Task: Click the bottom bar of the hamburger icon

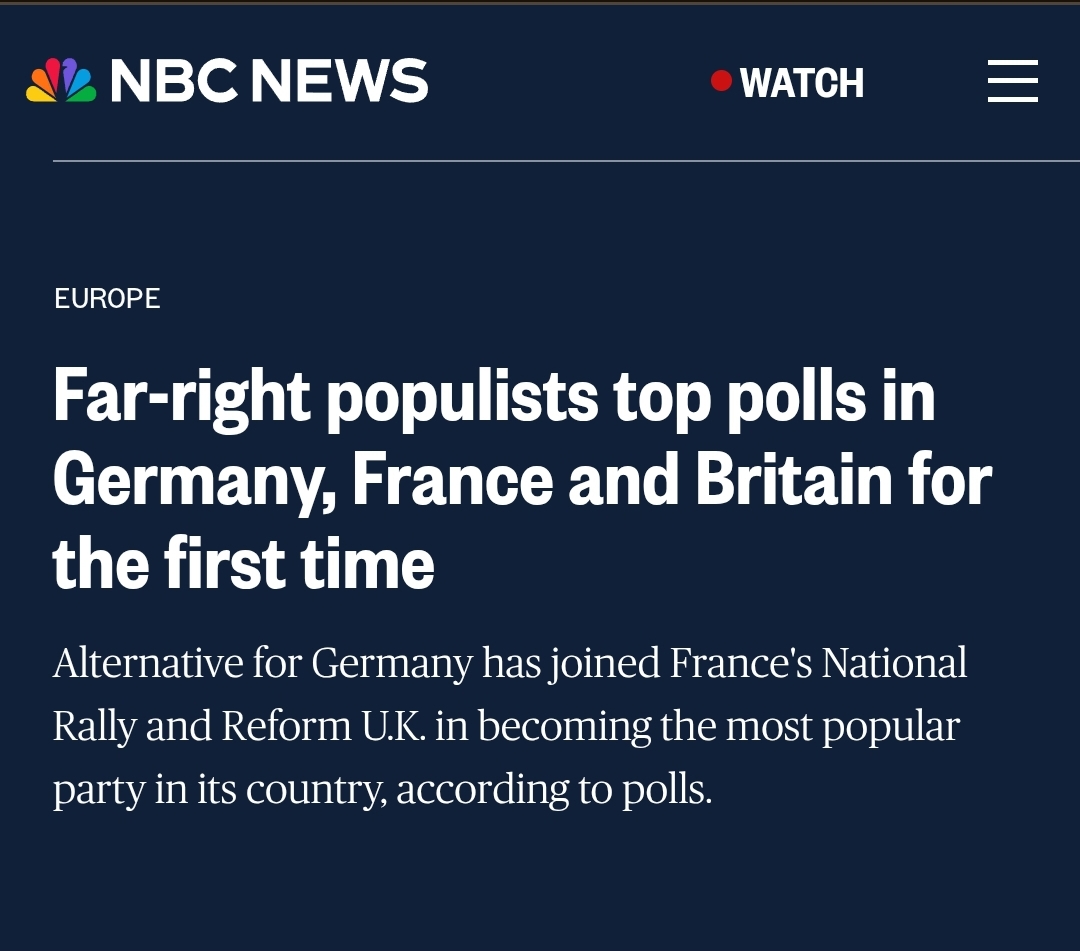Action: coord(1012,101)
